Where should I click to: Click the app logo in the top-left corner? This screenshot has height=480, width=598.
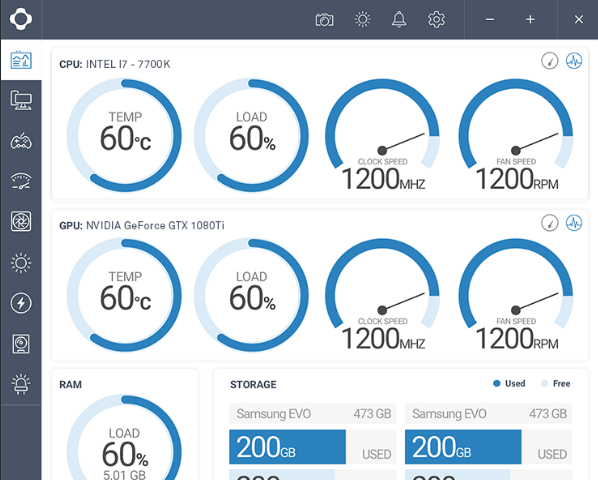pos(21,19)
